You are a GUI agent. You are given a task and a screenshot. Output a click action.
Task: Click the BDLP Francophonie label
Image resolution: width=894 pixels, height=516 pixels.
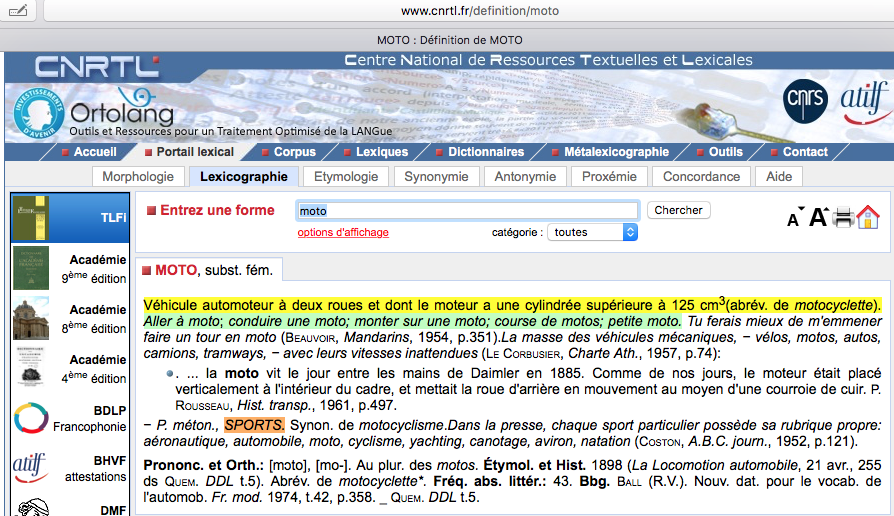point(90,419)
